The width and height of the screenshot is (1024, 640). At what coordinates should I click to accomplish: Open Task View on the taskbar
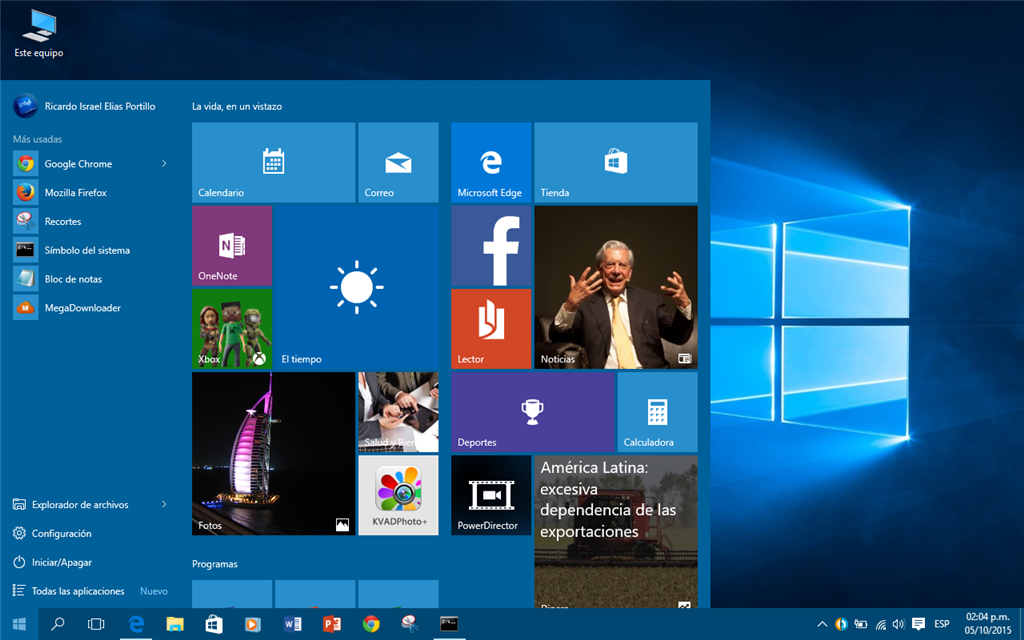[96, 624]
